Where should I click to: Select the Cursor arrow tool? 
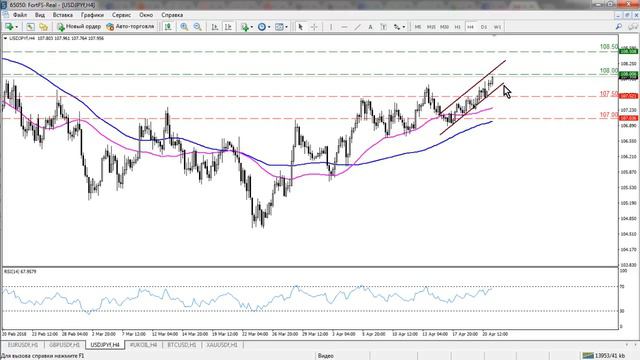pyautogui.click(x=300, y=27)
